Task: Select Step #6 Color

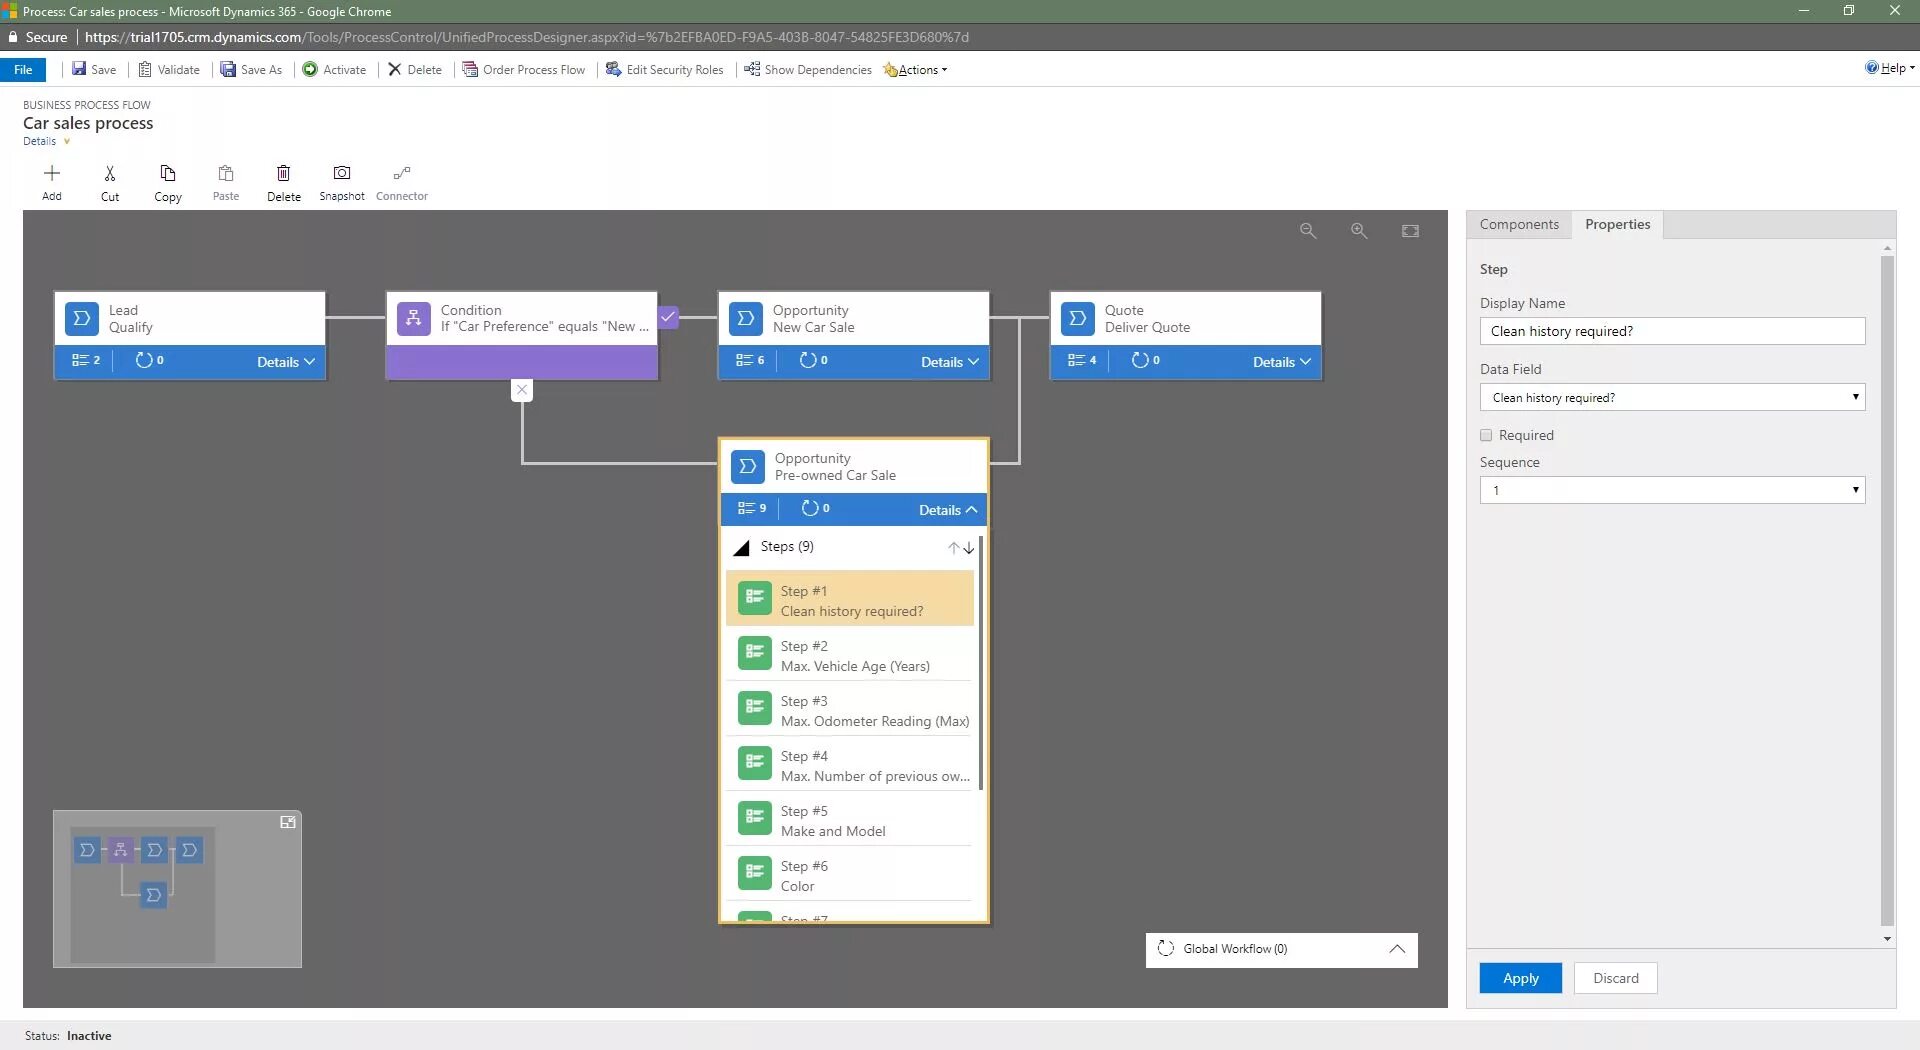Action: pyautogui.click(x=848, y=876)
